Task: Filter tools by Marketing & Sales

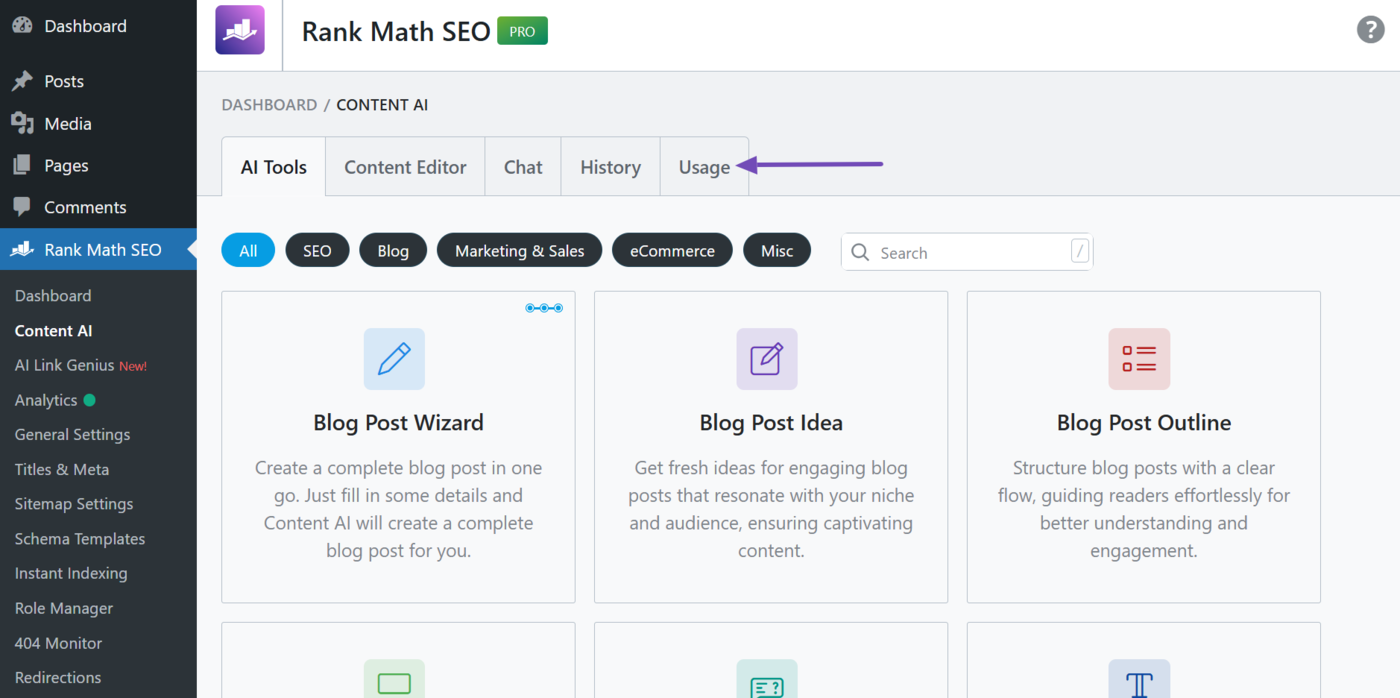Action: coord(519,250)
